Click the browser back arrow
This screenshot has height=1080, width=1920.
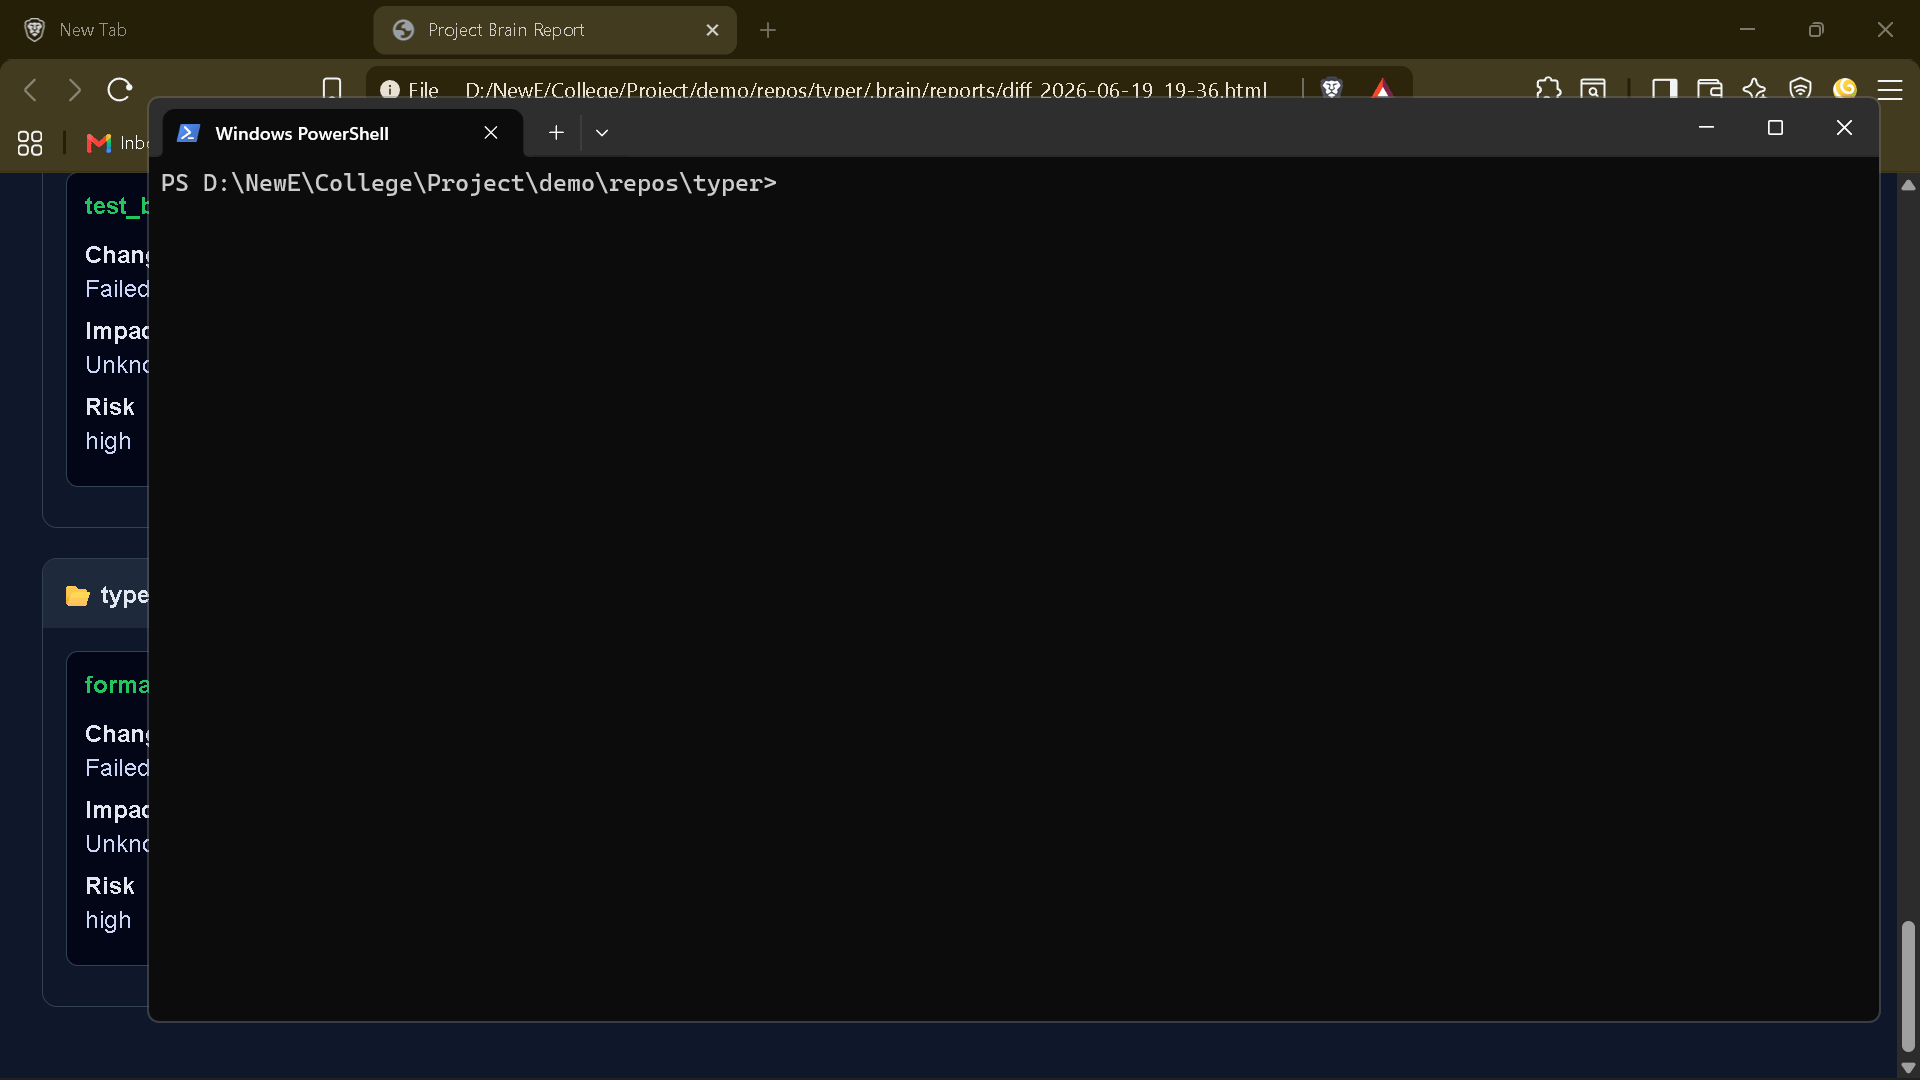30,90
